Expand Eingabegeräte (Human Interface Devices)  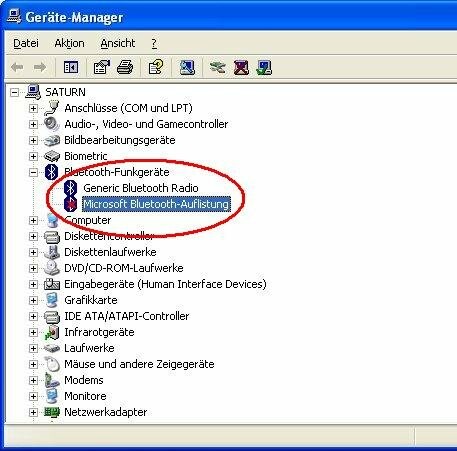[33, 284]
